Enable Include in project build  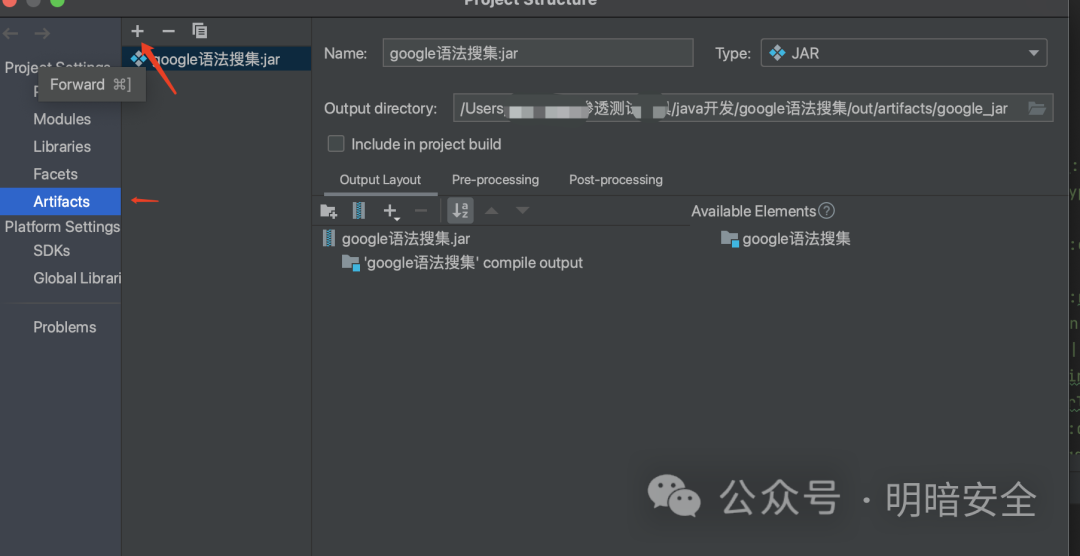pos(336,144)
